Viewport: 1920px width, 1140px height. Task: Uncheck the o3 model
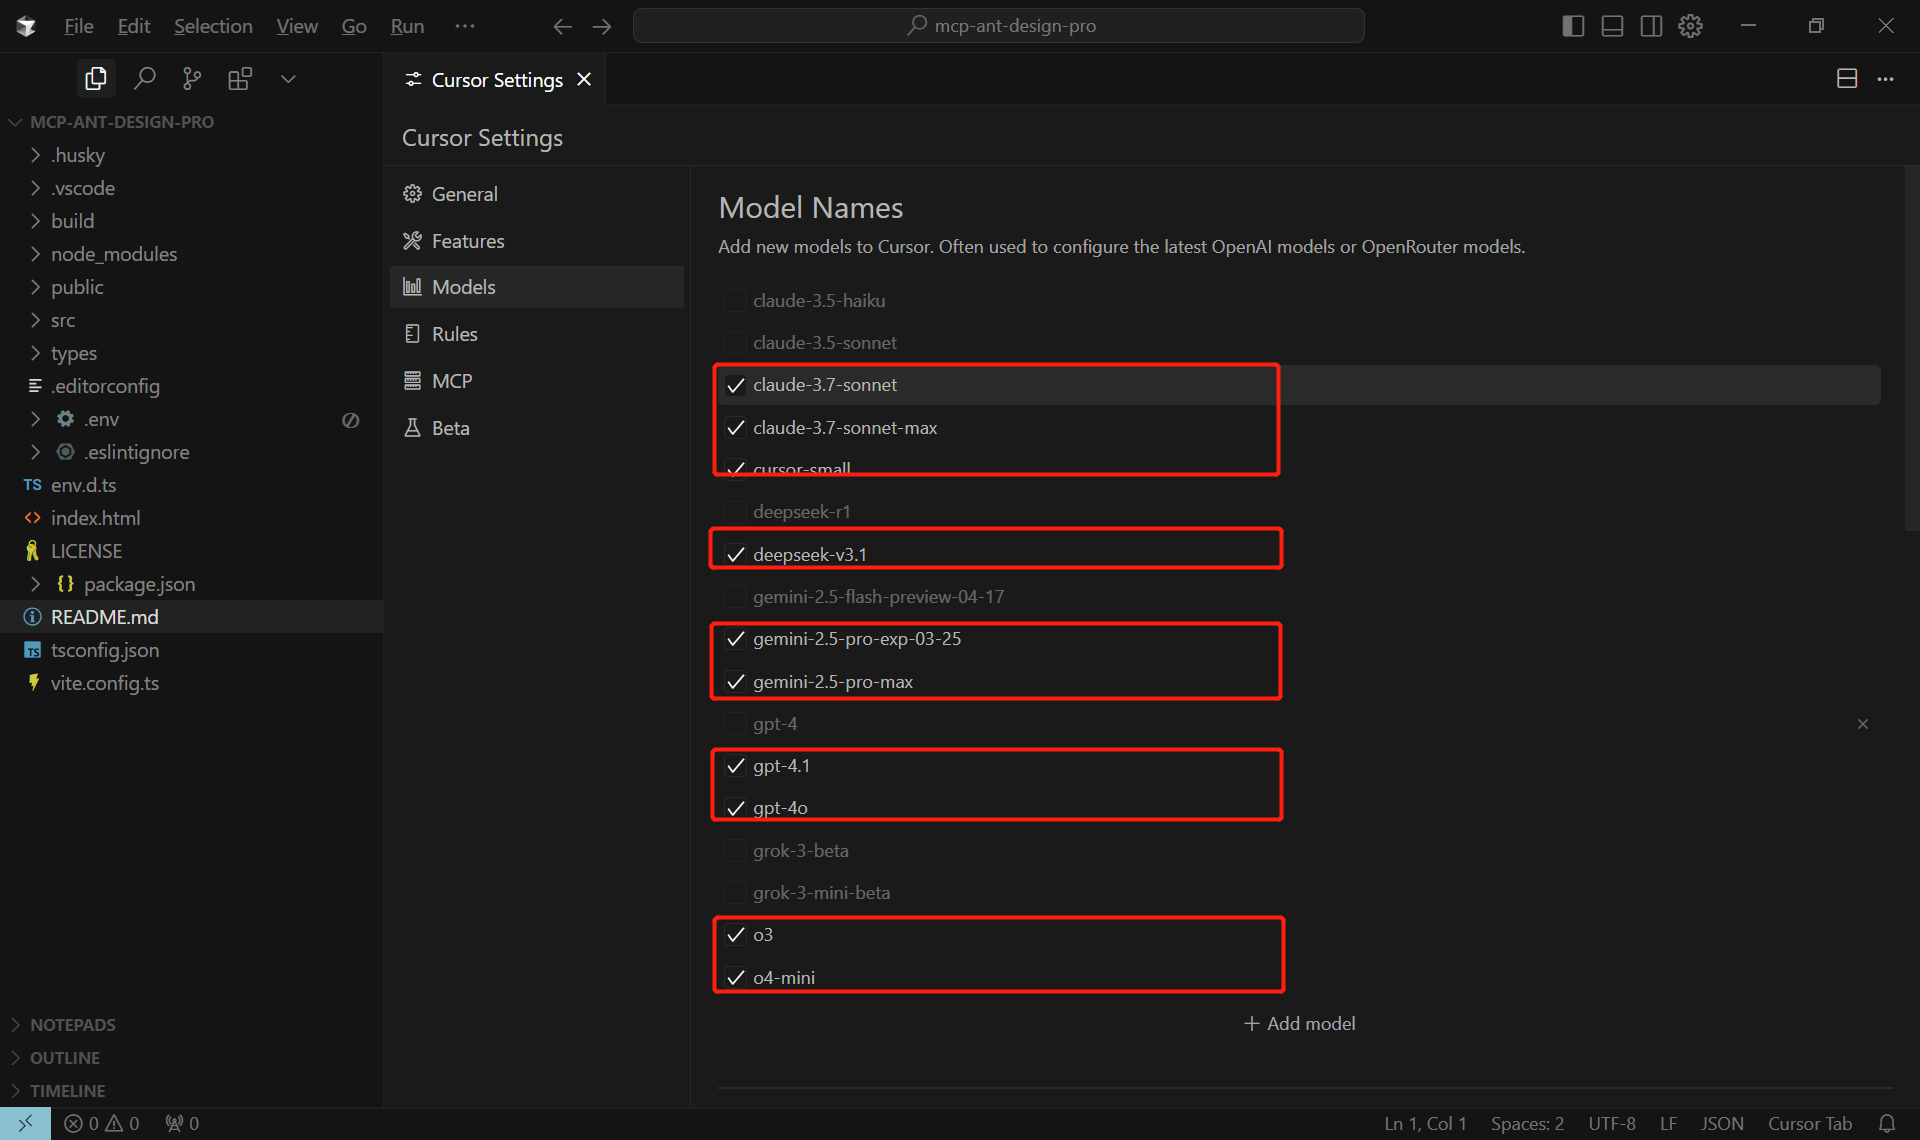735,935
